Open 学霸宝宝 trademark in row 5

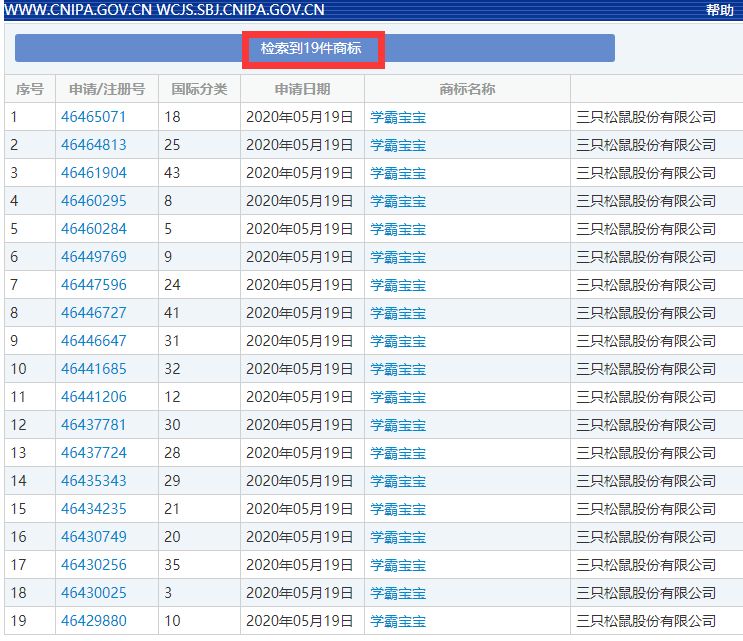(x=398, y=229)
